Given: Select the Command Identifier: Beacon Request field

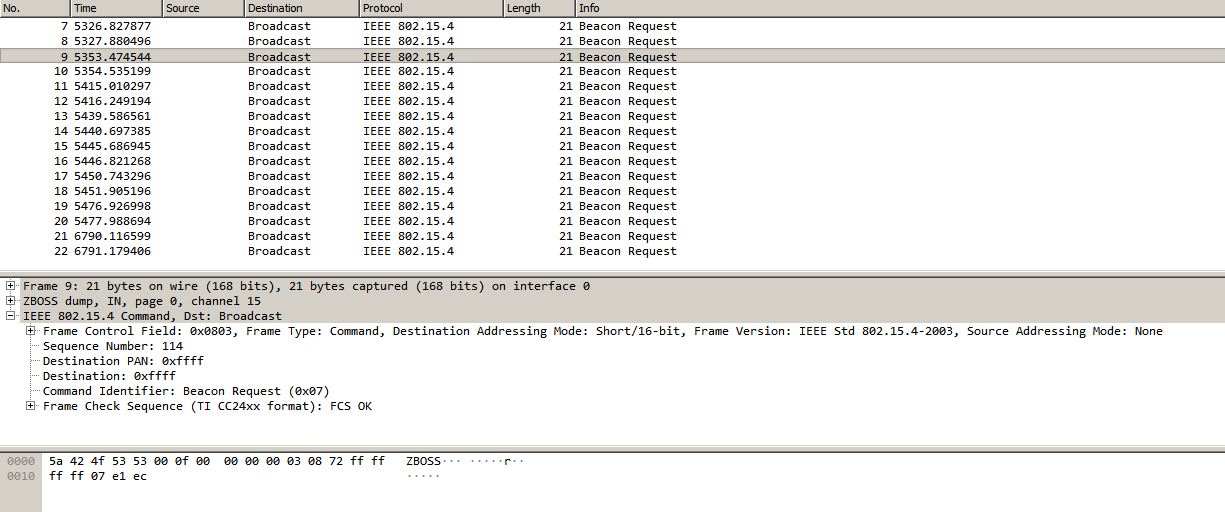Looking at the screenshot, I should [x=186, y=391].
